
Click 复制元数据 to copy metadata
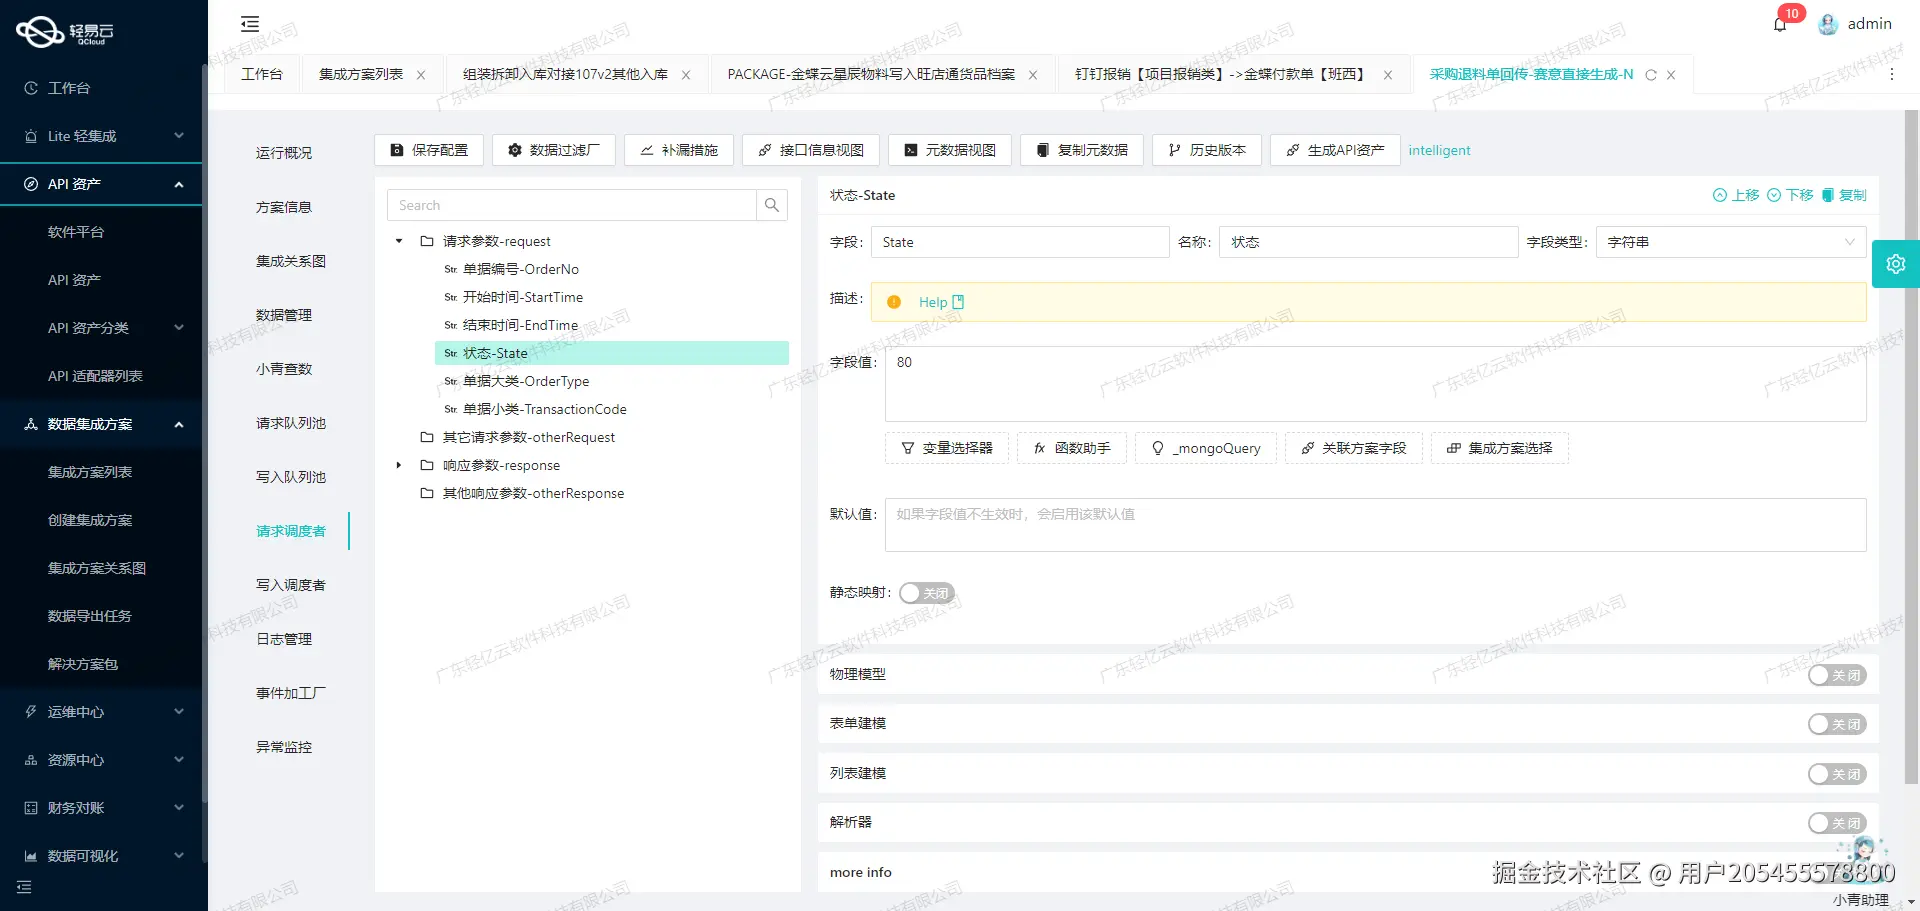[x=1081, y=149]
